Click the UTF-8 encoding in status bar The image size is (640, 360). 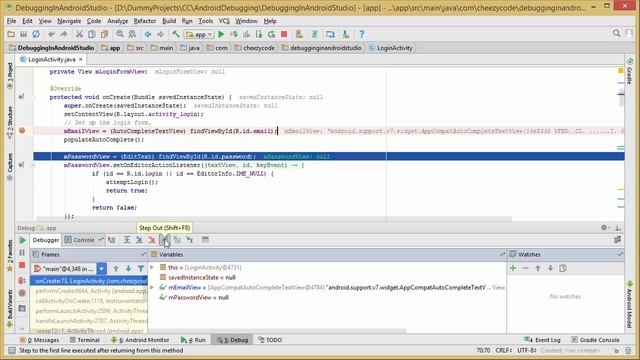526,350
